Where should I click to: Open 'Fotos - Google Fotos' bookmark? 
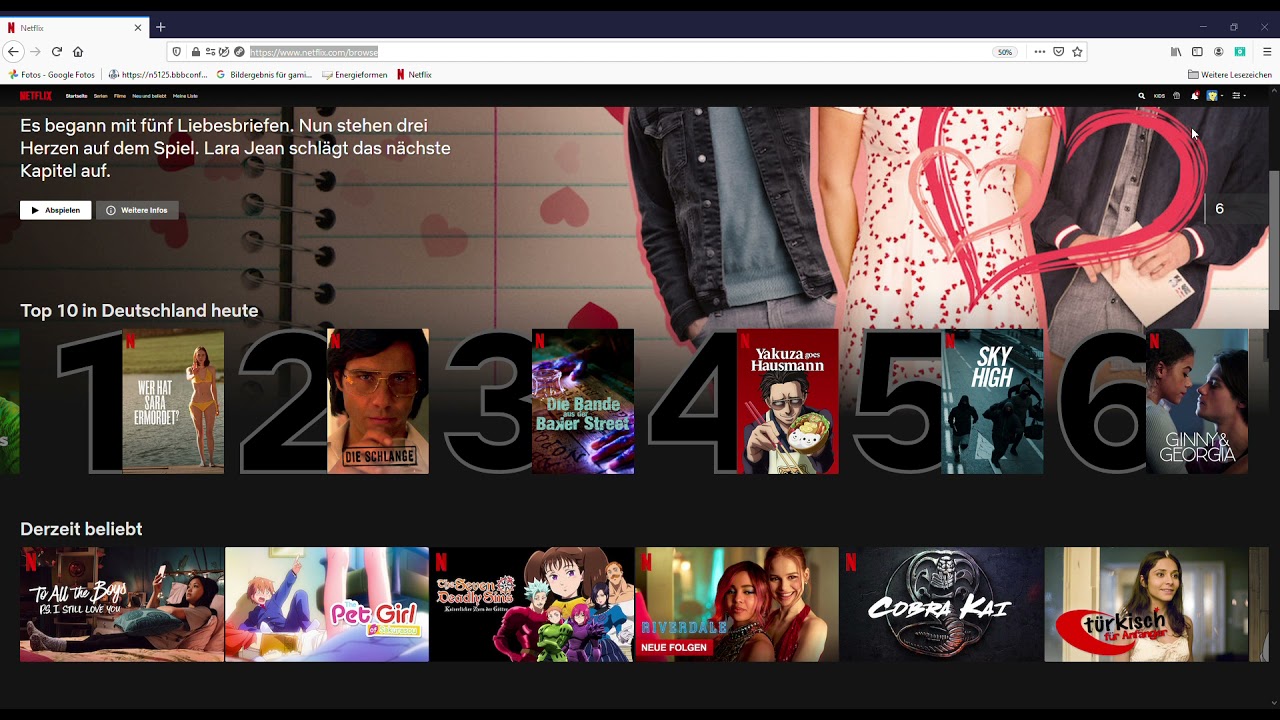point(52,75)
